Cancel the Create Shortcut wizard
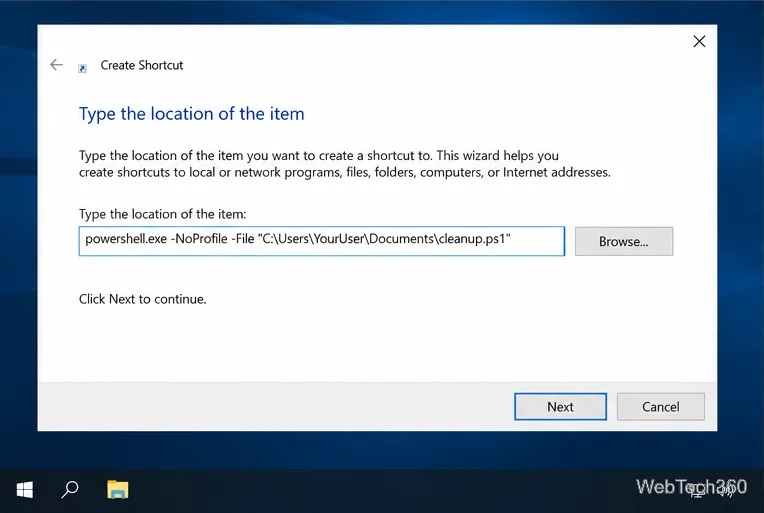764x513 pixels. click(x=660, y=406)
